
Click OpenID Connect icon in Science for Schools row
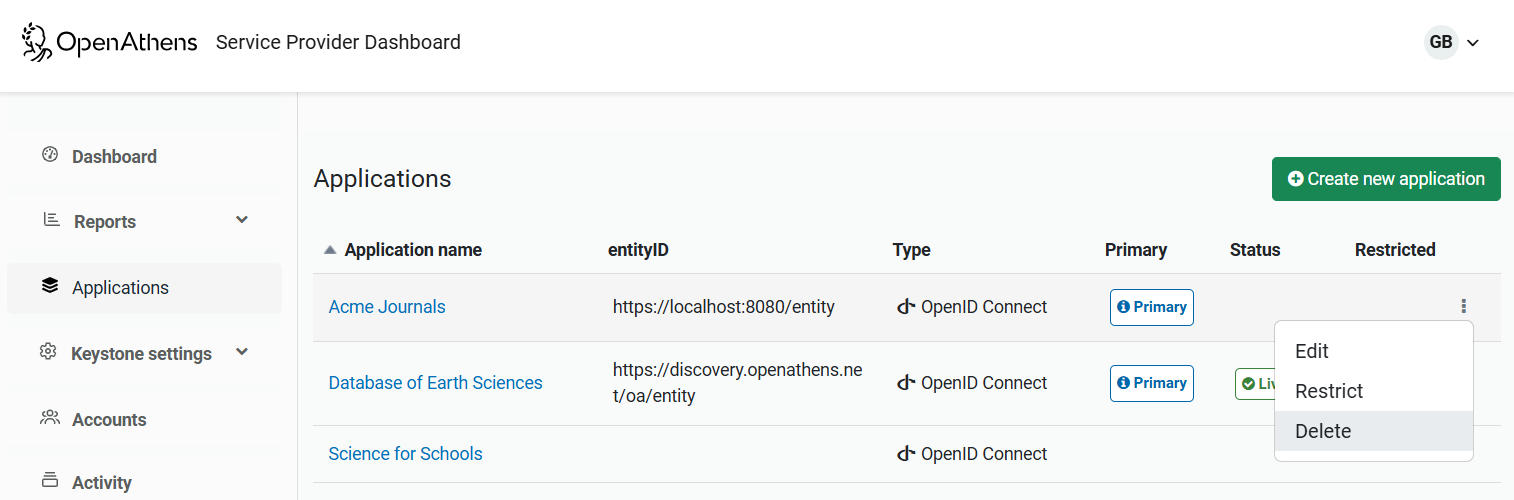(906, 454)
